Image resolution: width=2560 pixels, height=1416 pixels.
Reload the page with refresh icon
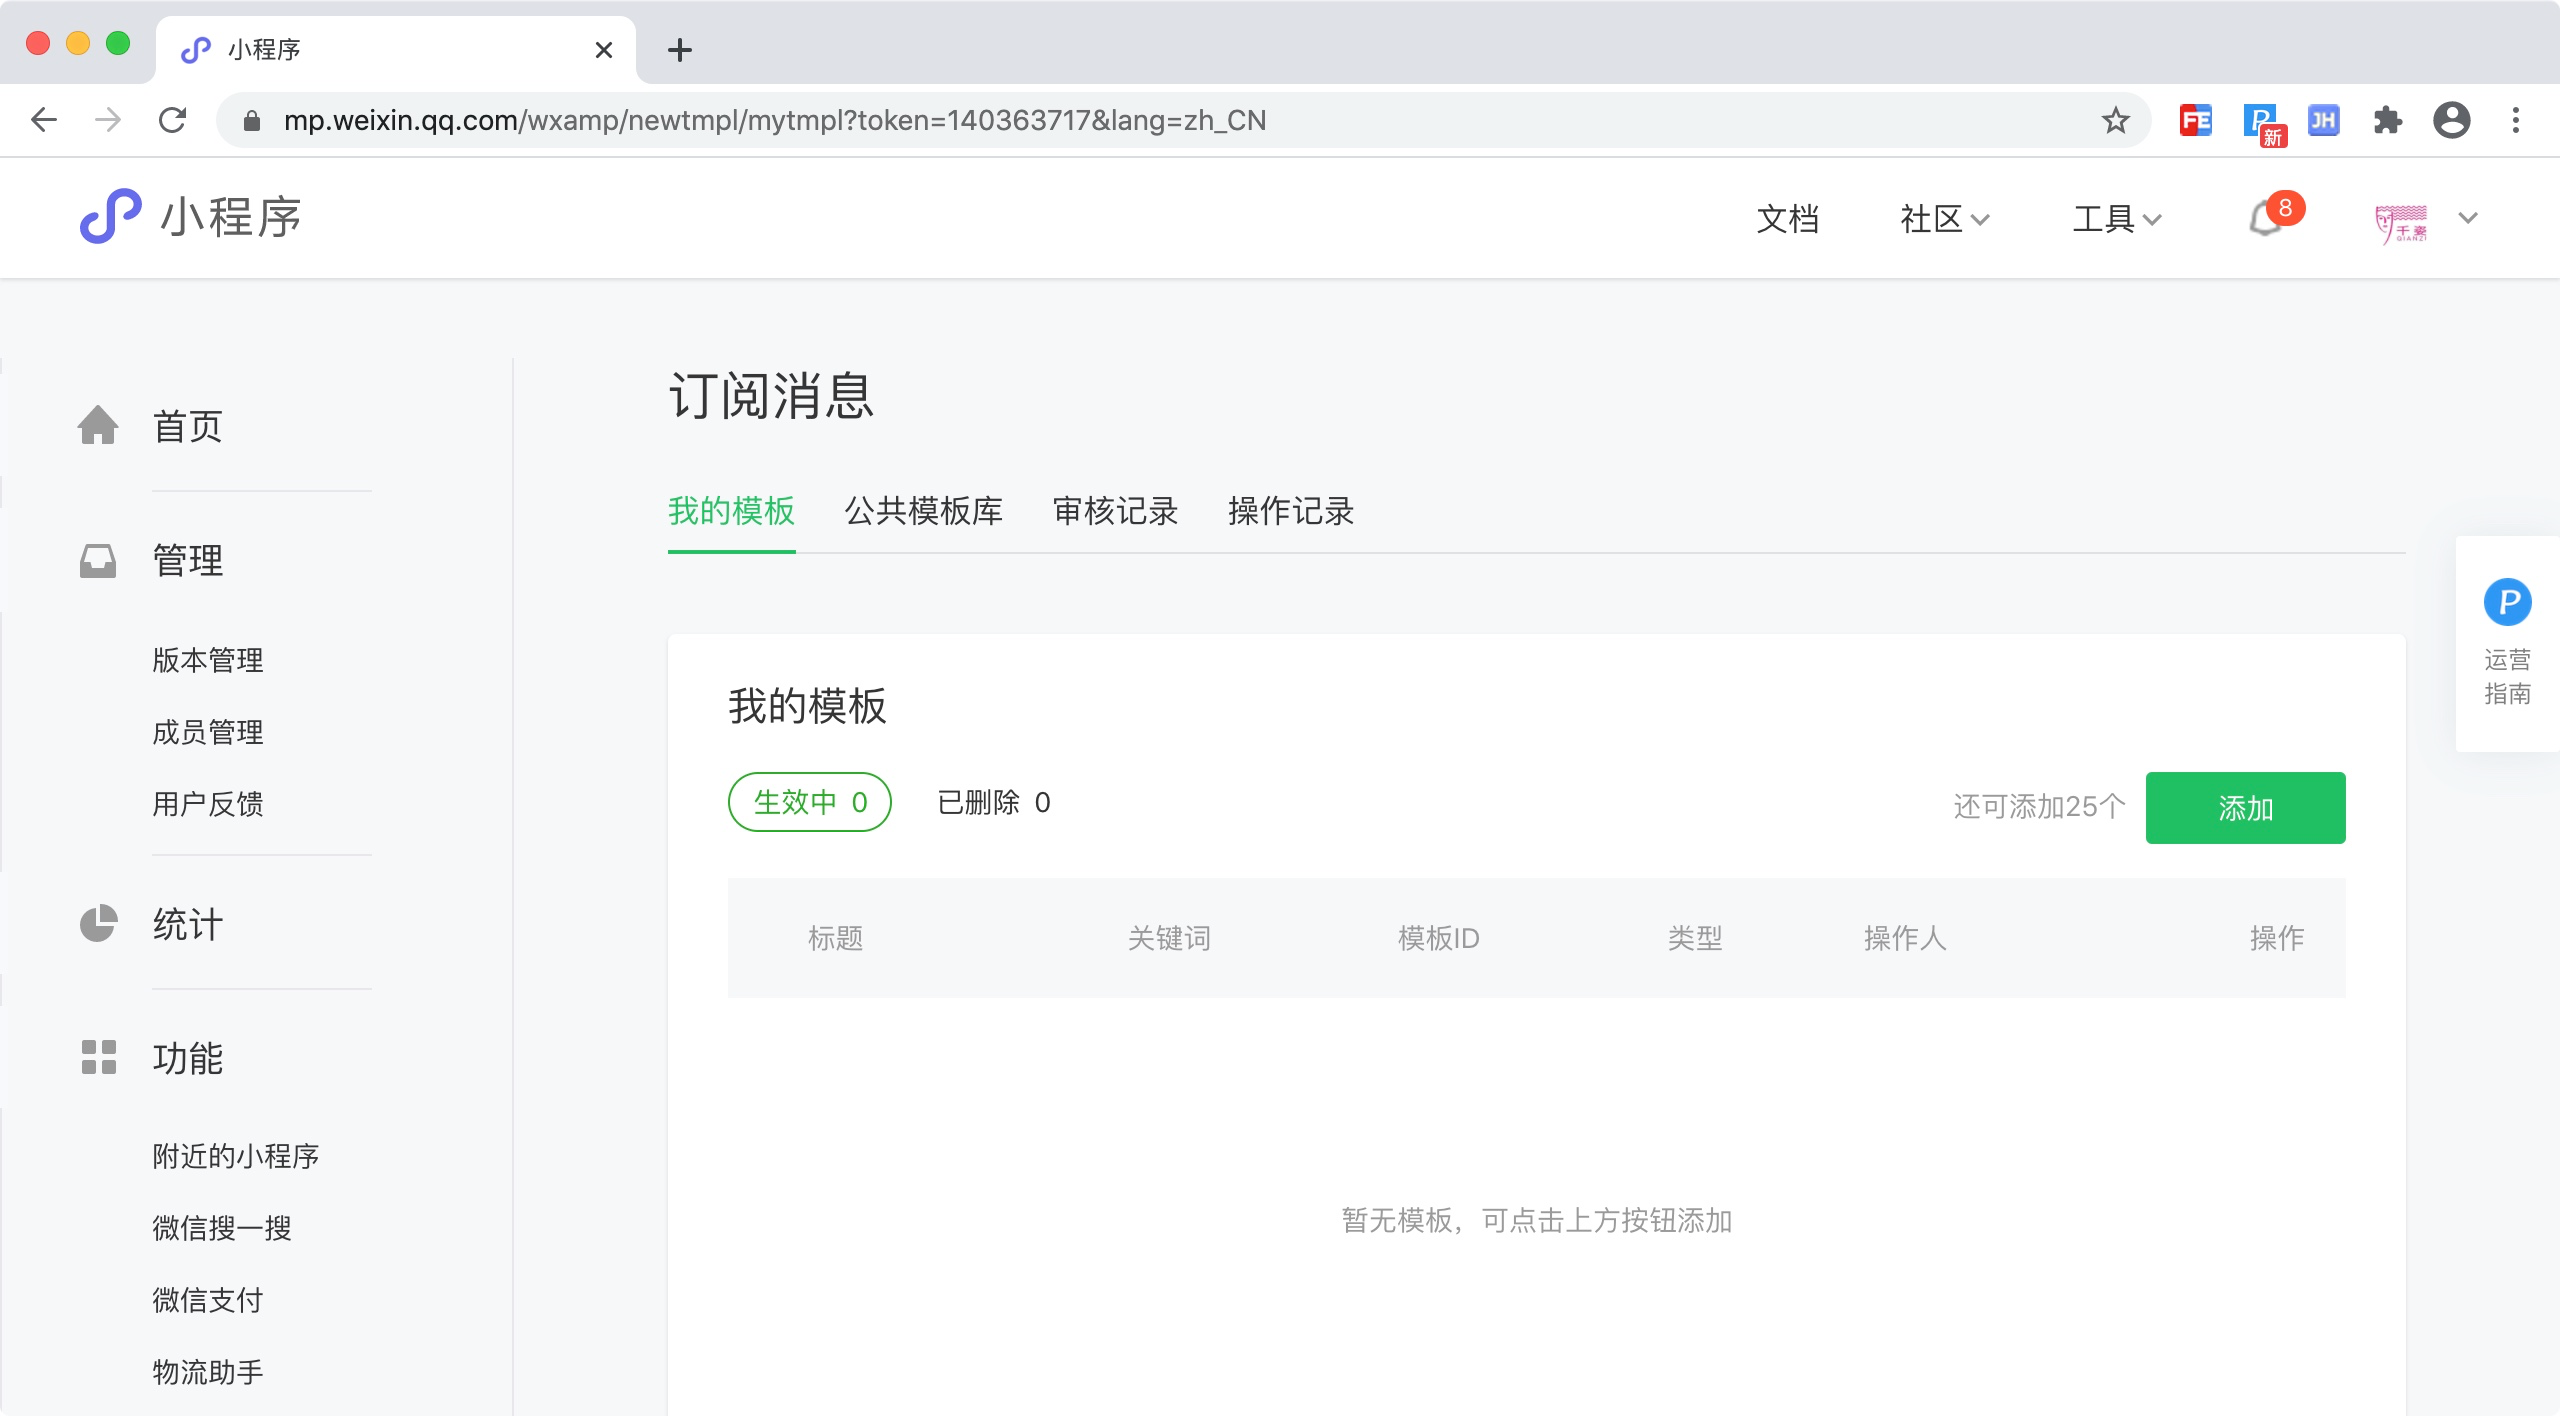(x=173, y=121)
